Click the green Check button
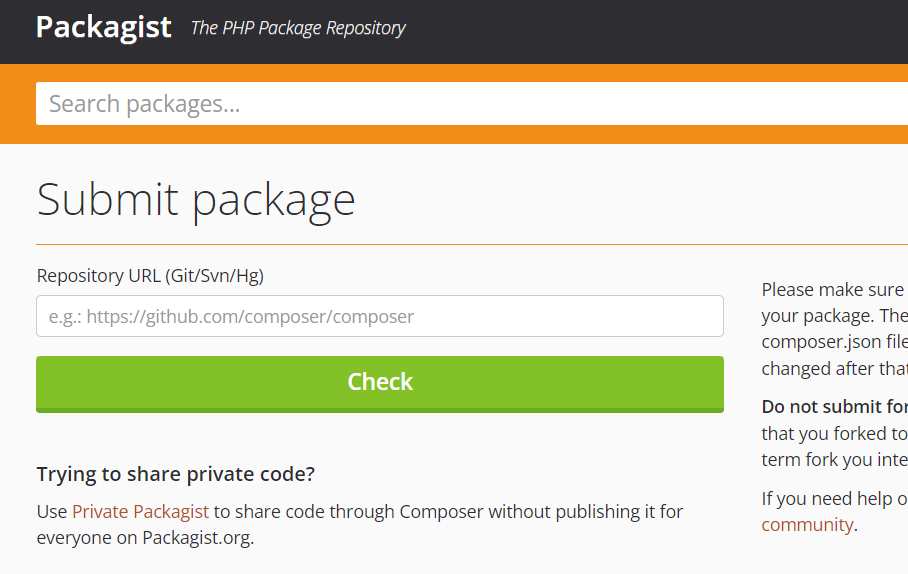This screenshot has height=574, width=908. pyautogui.click(x=380, y=384)
